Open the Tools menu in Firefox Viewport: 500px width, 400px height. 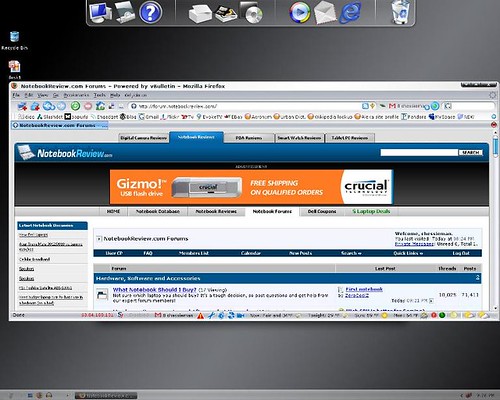coord(99,95)
